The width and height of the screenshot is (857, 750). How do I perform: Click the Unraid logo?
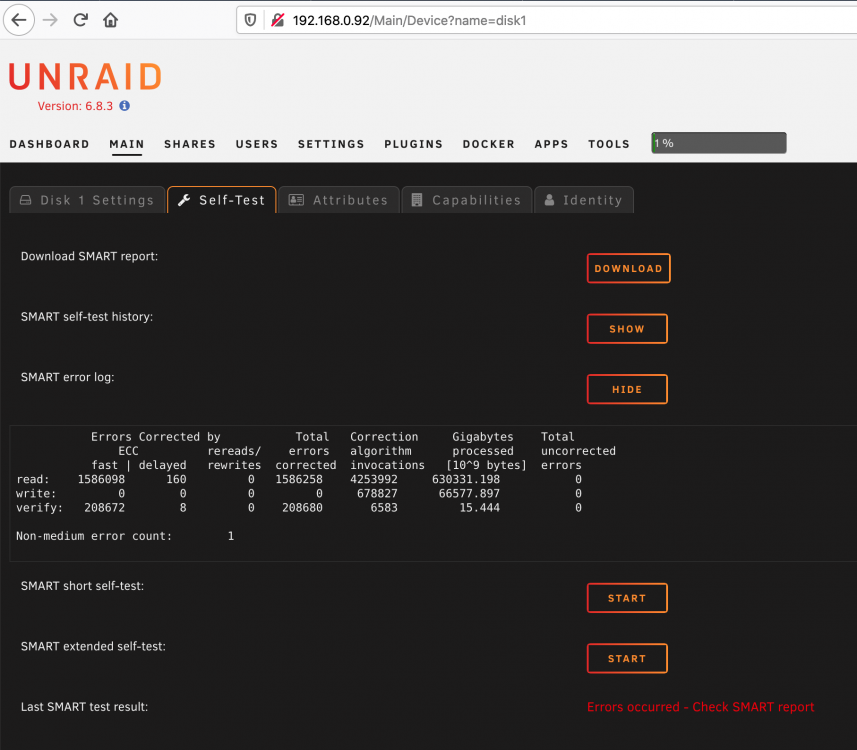[x=85, y=76]
